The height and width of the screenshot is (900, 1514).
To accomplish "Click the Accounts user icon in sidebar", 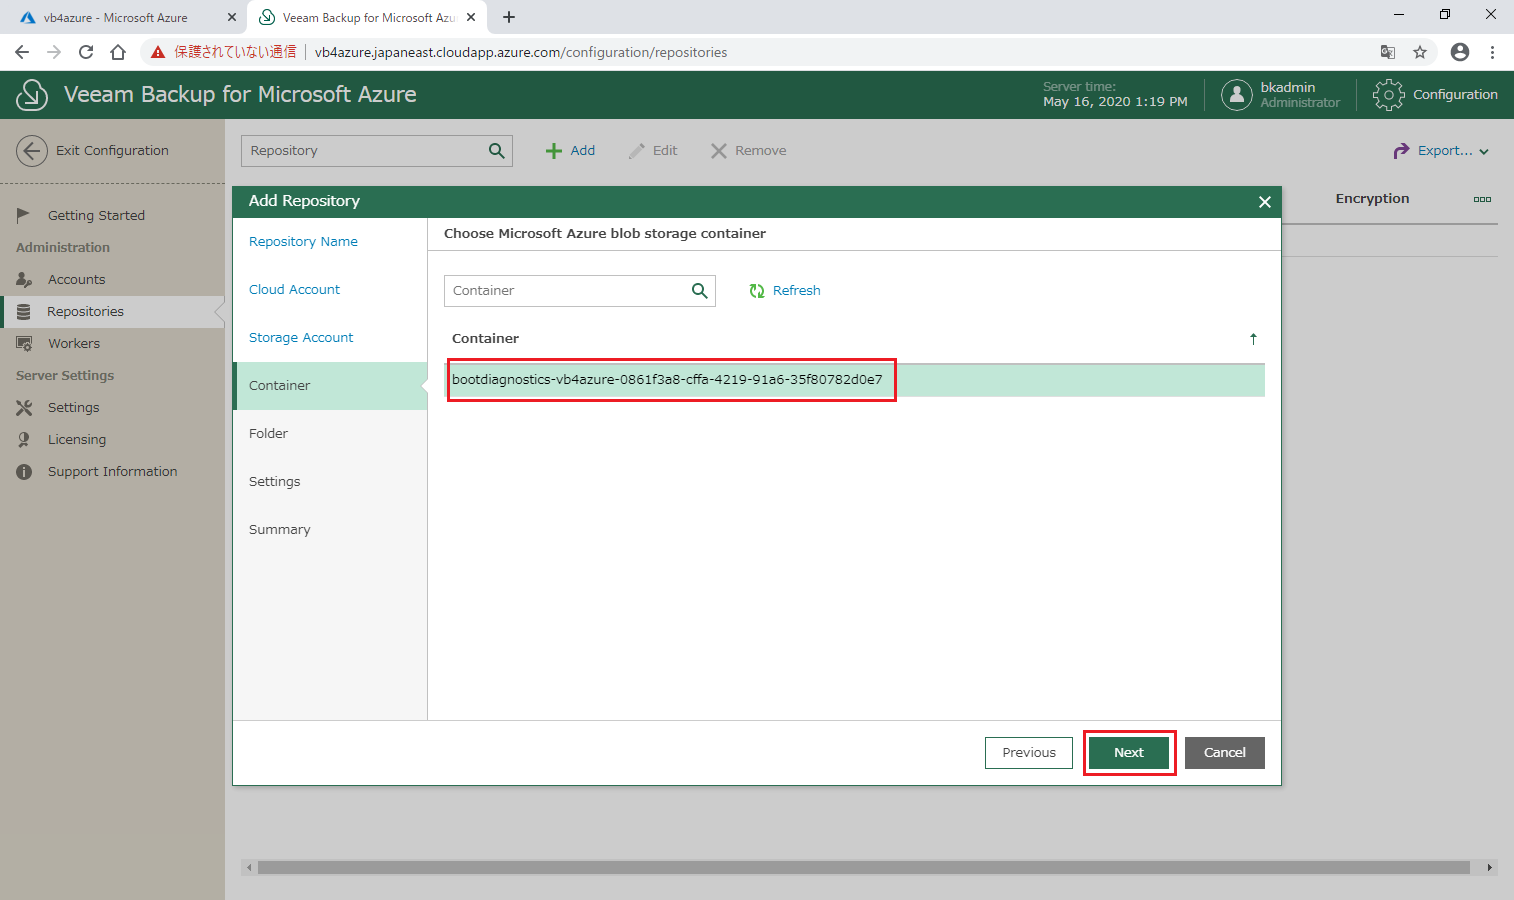I will click(24, 279).
